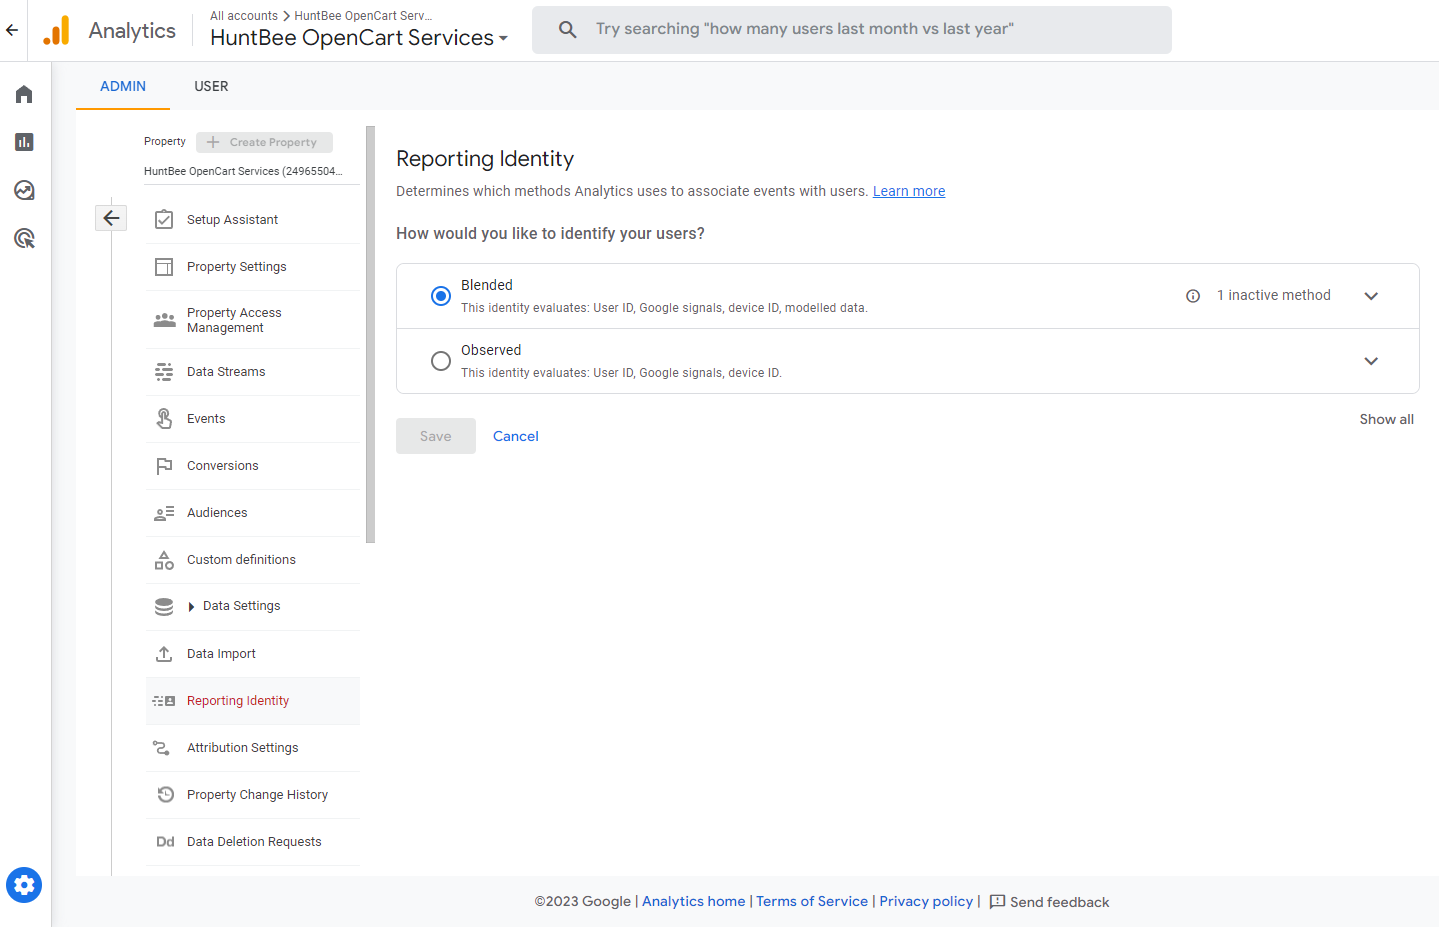The height and width of the screenshot is (927, 1439).
Task: Click the Custom definitions shapes icon
Action: (x=164, y=560)
